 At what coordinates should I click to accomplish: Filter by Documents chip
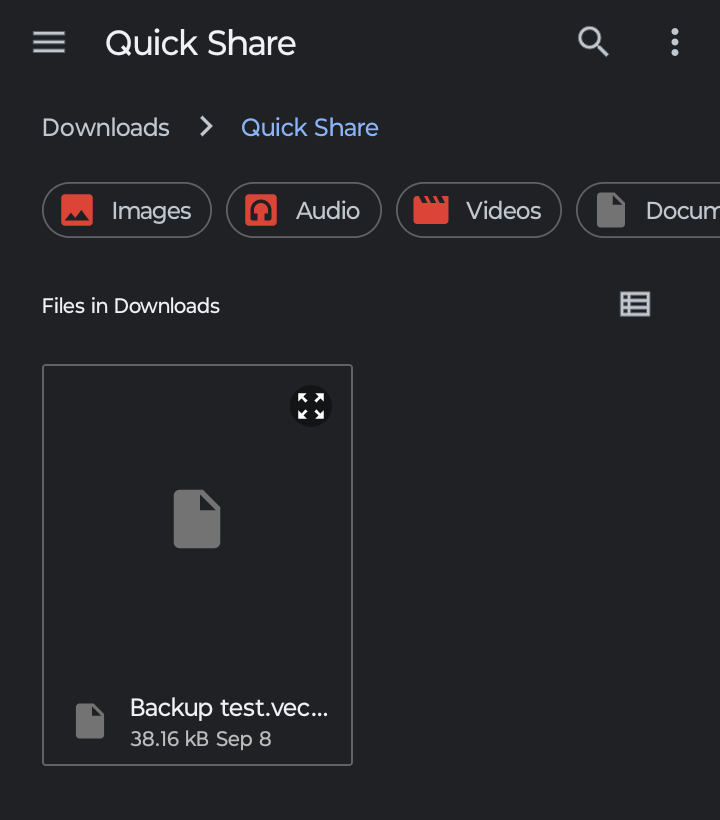click(648, 210)
